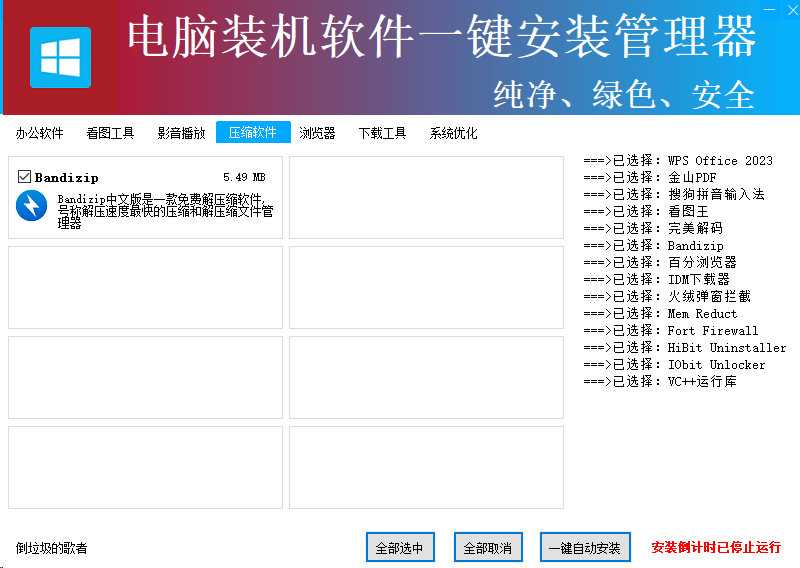Uncheck the Bandizip checkbox
Image resolution: width=800 pixels, height=568 pixels.
24,177
